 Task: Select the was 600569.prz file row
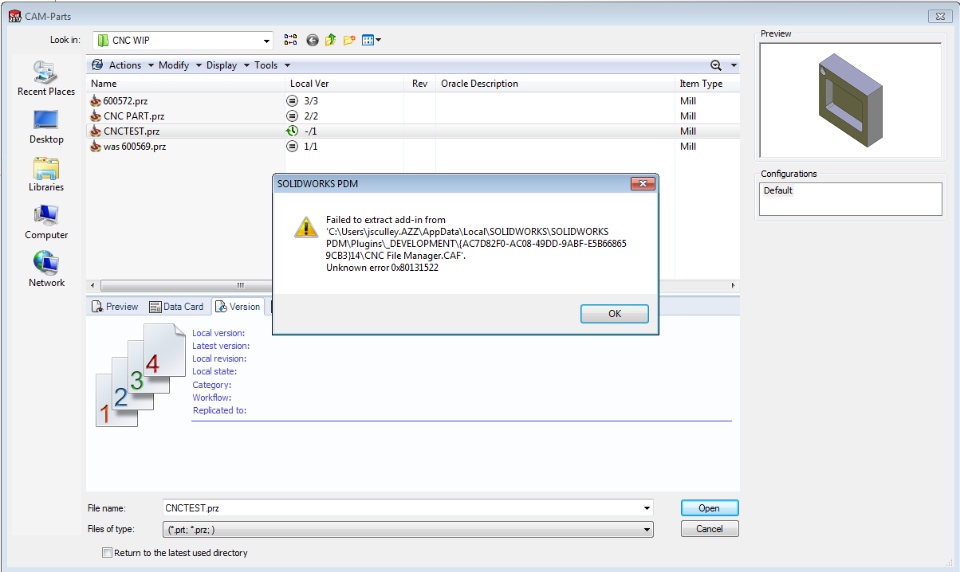tap(413, 146)
